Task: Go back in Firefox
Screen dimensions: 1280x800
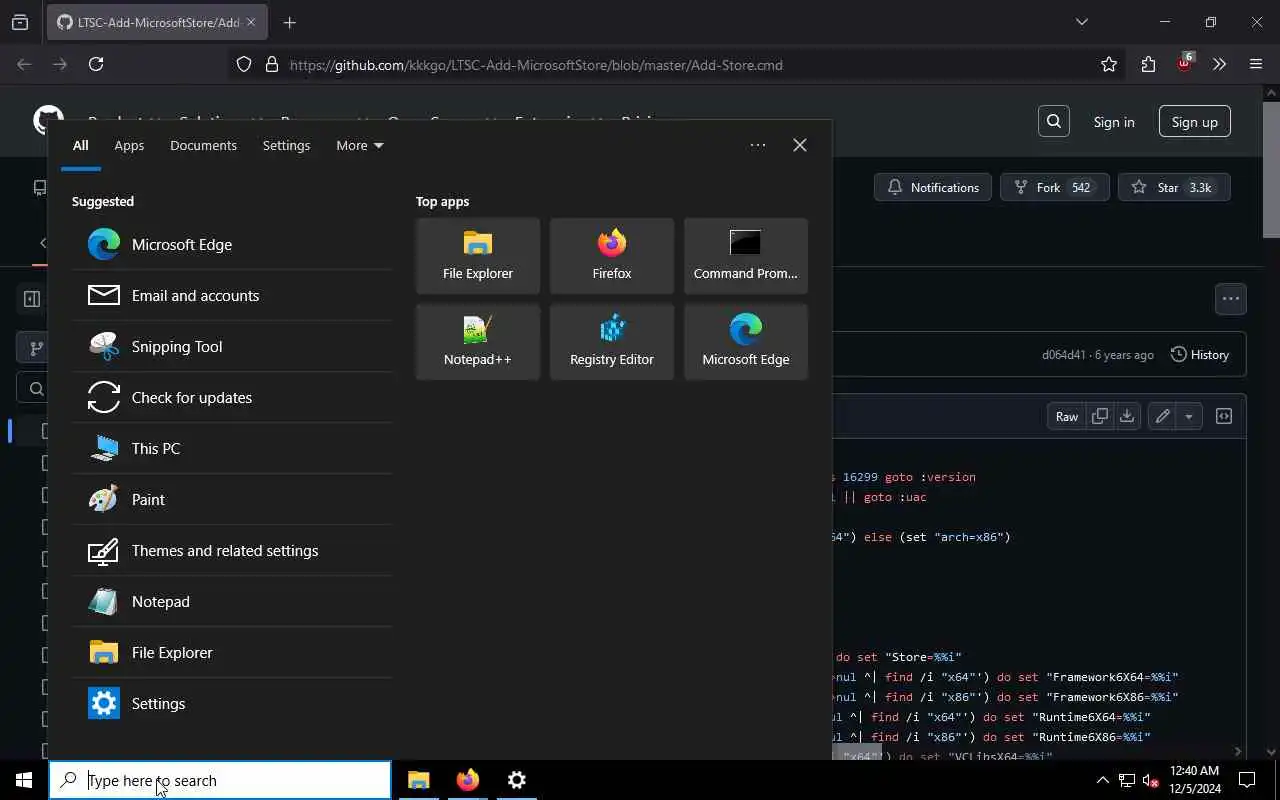Action: coord(24,64)
